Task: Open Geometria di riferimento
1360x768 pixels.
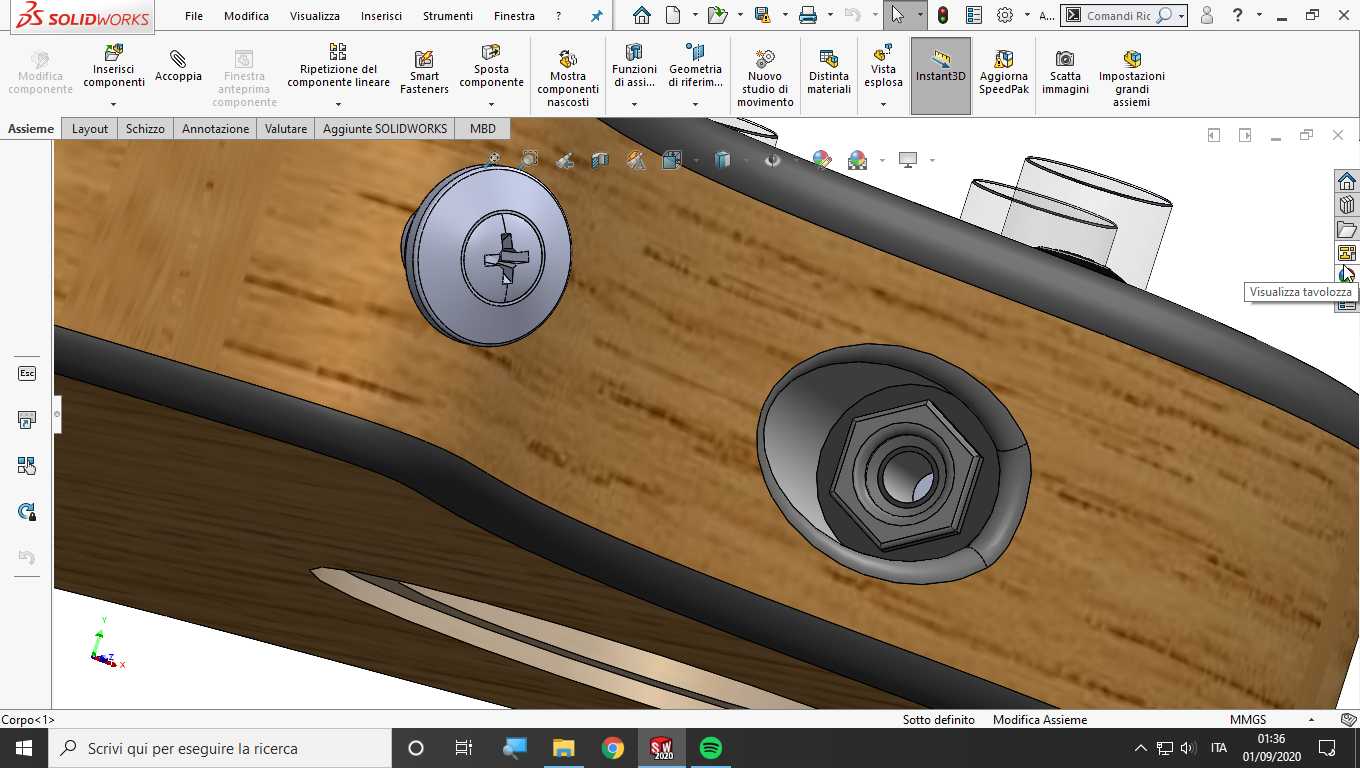Action: click(x=695, y=66)
